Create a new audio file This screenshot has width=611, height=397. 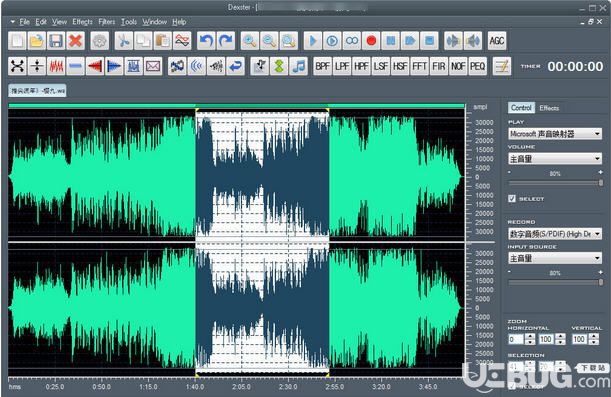[x=17, y=41]
